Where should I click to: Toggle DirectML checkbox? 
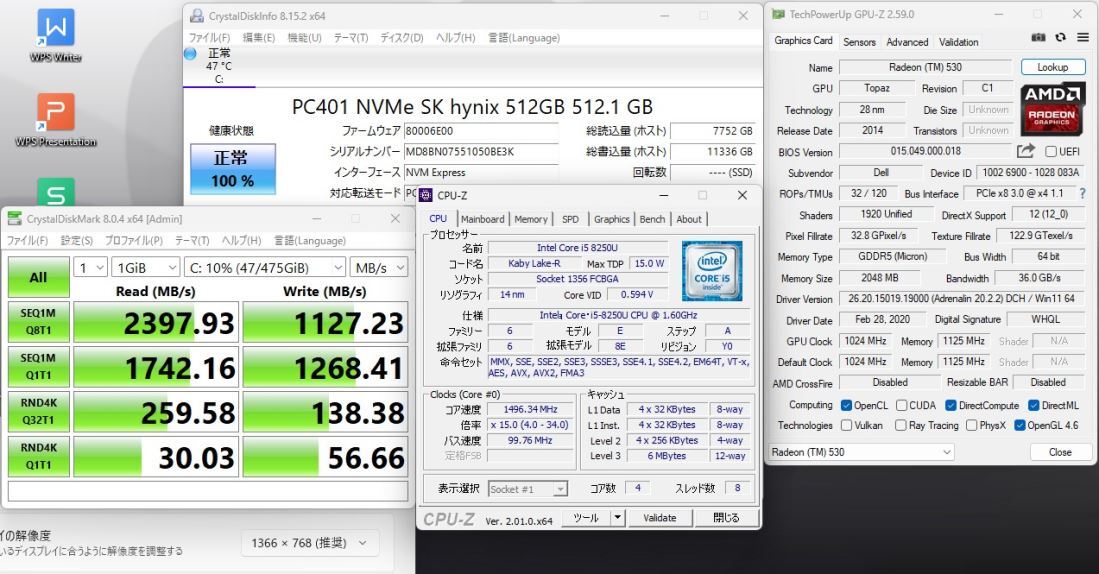click(x=1033, y=405)
